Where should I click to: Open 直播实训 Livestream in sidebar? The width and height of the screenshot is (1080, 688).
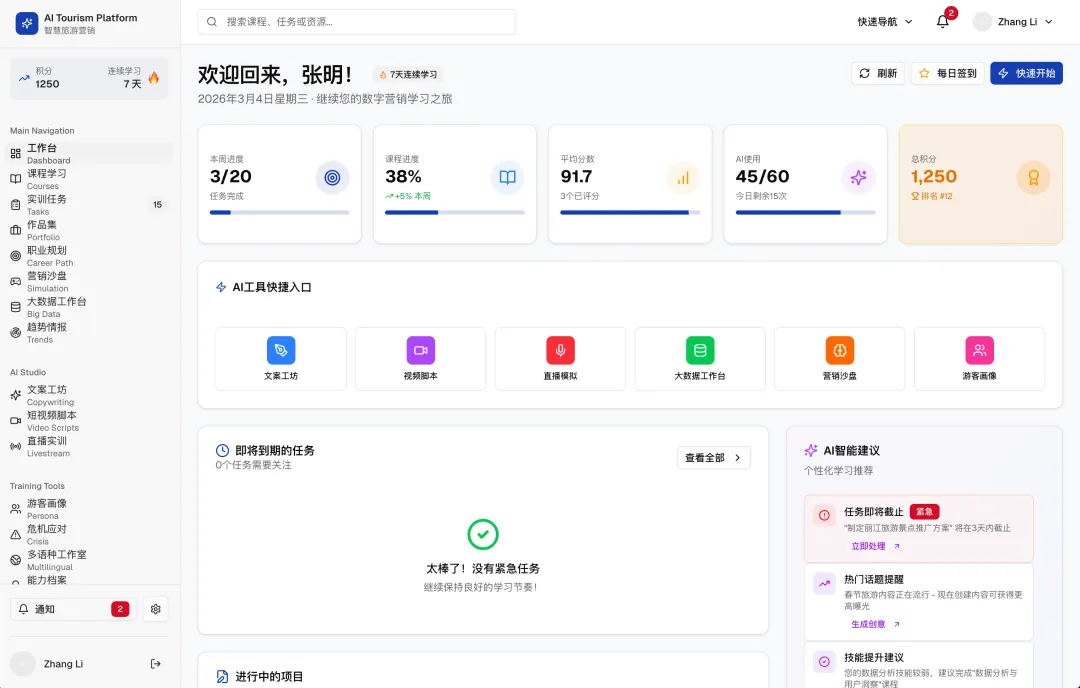coord(90,446)
